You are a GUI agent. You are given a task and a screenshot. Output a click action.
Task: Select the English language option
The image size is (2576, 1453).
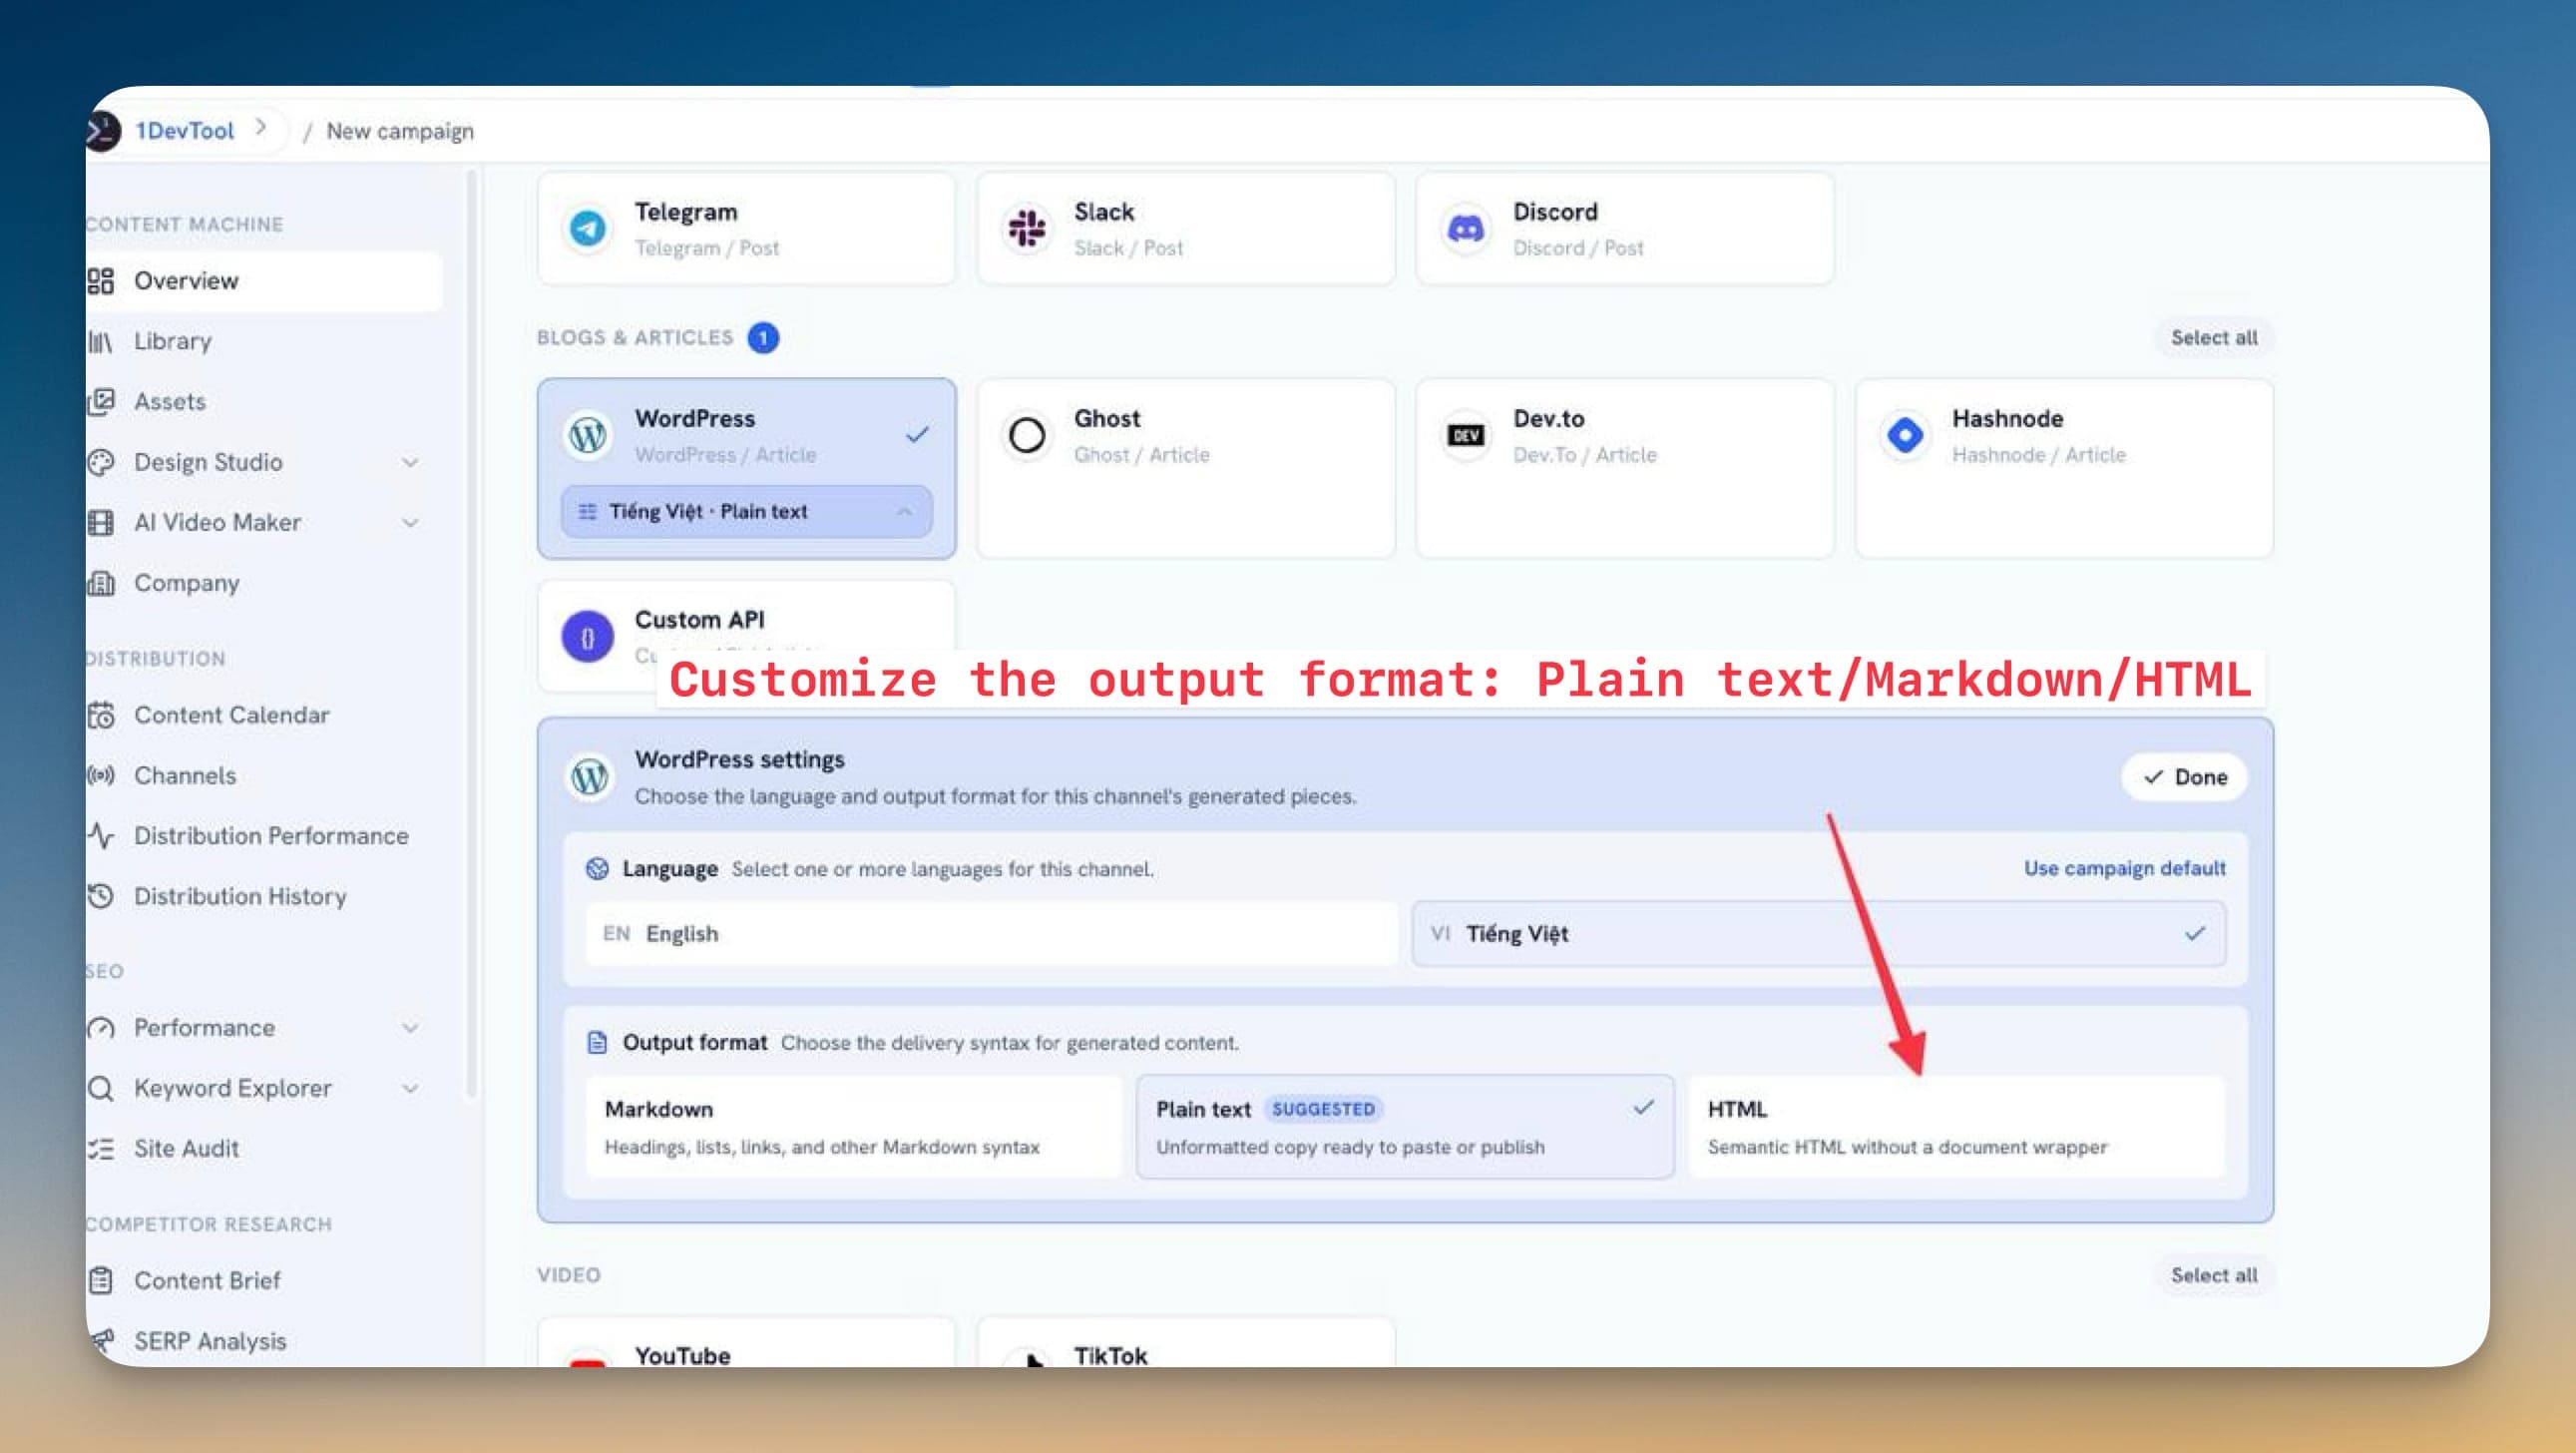(991, 934)
